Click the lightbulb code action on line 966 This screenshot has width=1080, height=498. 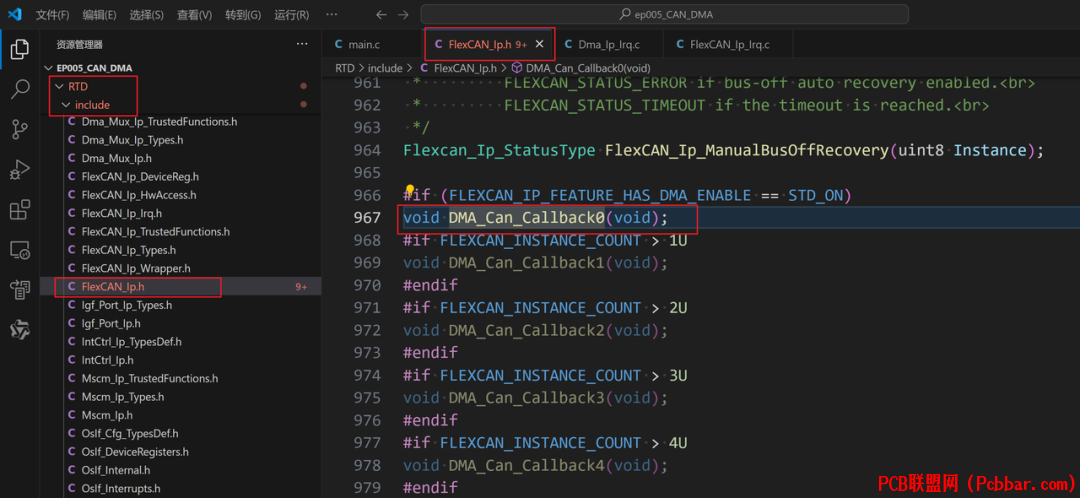[410, 190]
